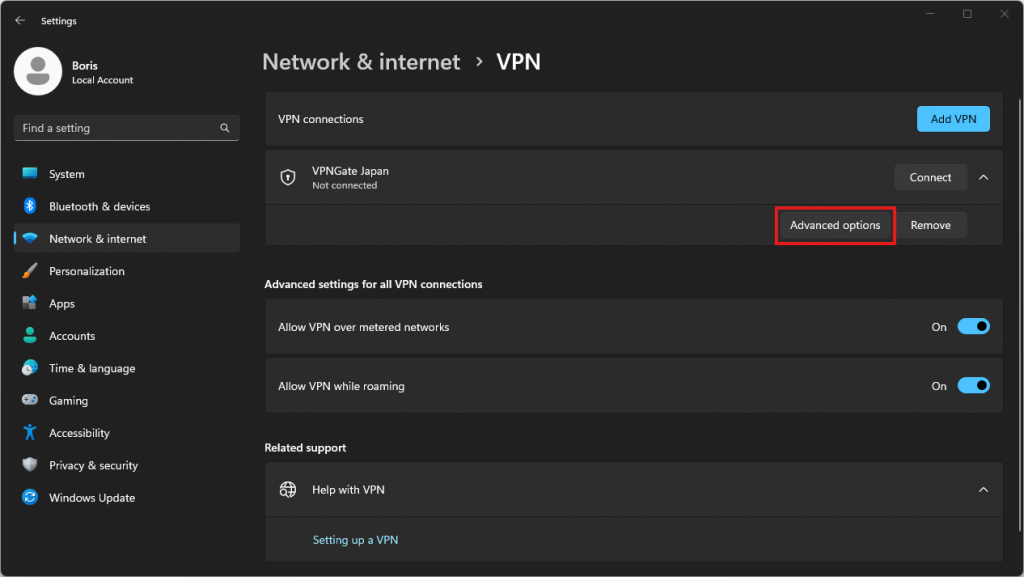Click the Privacy & security shield icon
Image resolution: width=1024 pixels, height=577 pixels.
(x=30, y=465)
